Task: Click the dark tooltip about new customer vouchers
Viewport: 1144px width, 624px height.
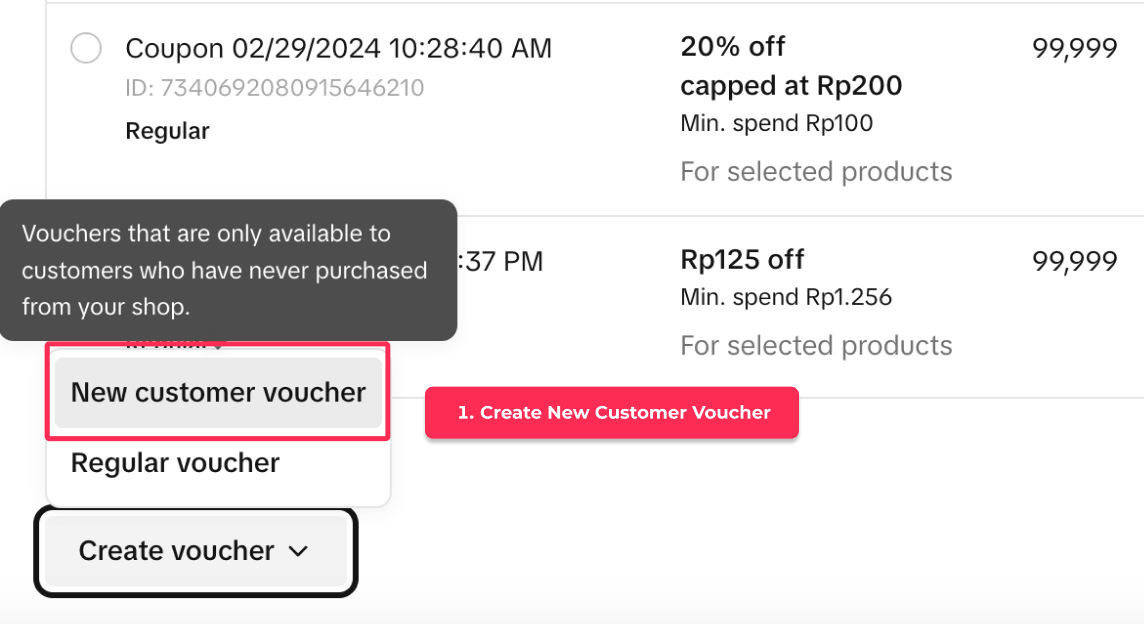Action: 228,270
